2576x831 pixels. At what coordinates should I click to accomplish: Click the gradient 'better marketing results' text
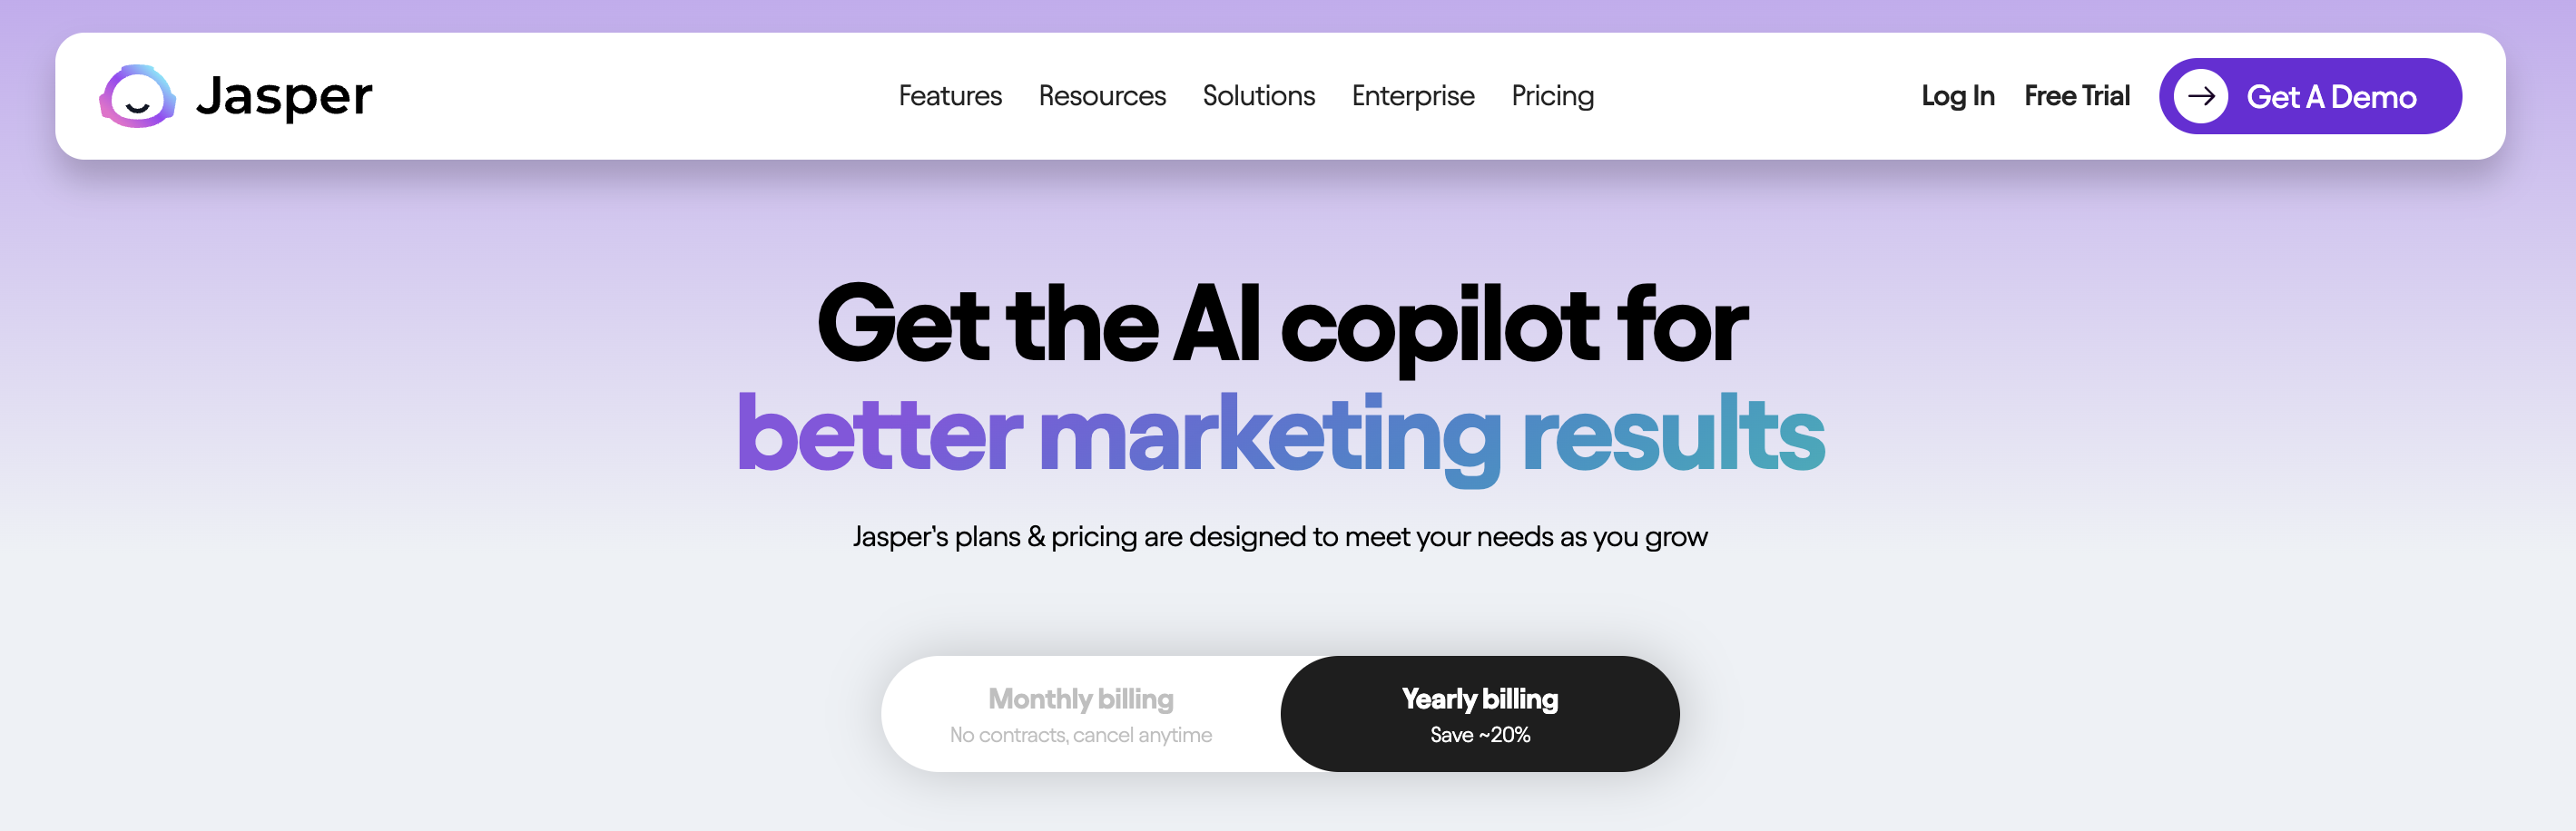[1281, 434]
